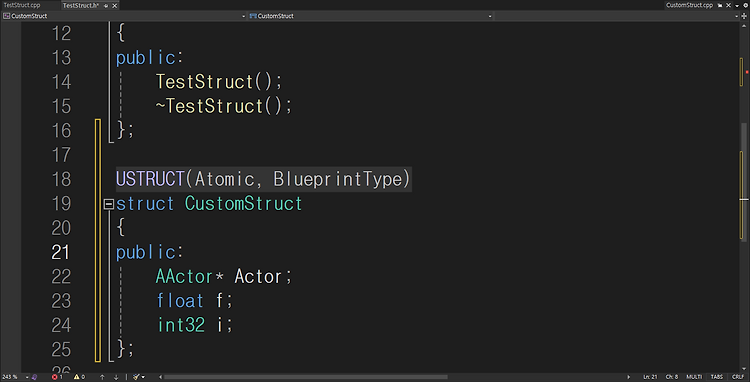The width and height of the screenshot is (750, 382).
Task: Open the CustomStruct.cpp preview tab
Action: [689, 5]
